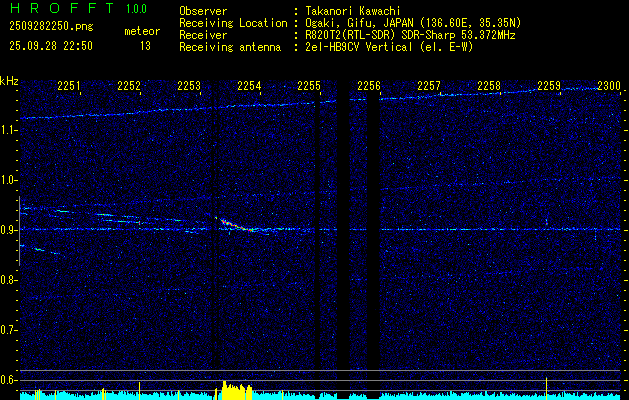Click the Receiver field label

[203, 35]
